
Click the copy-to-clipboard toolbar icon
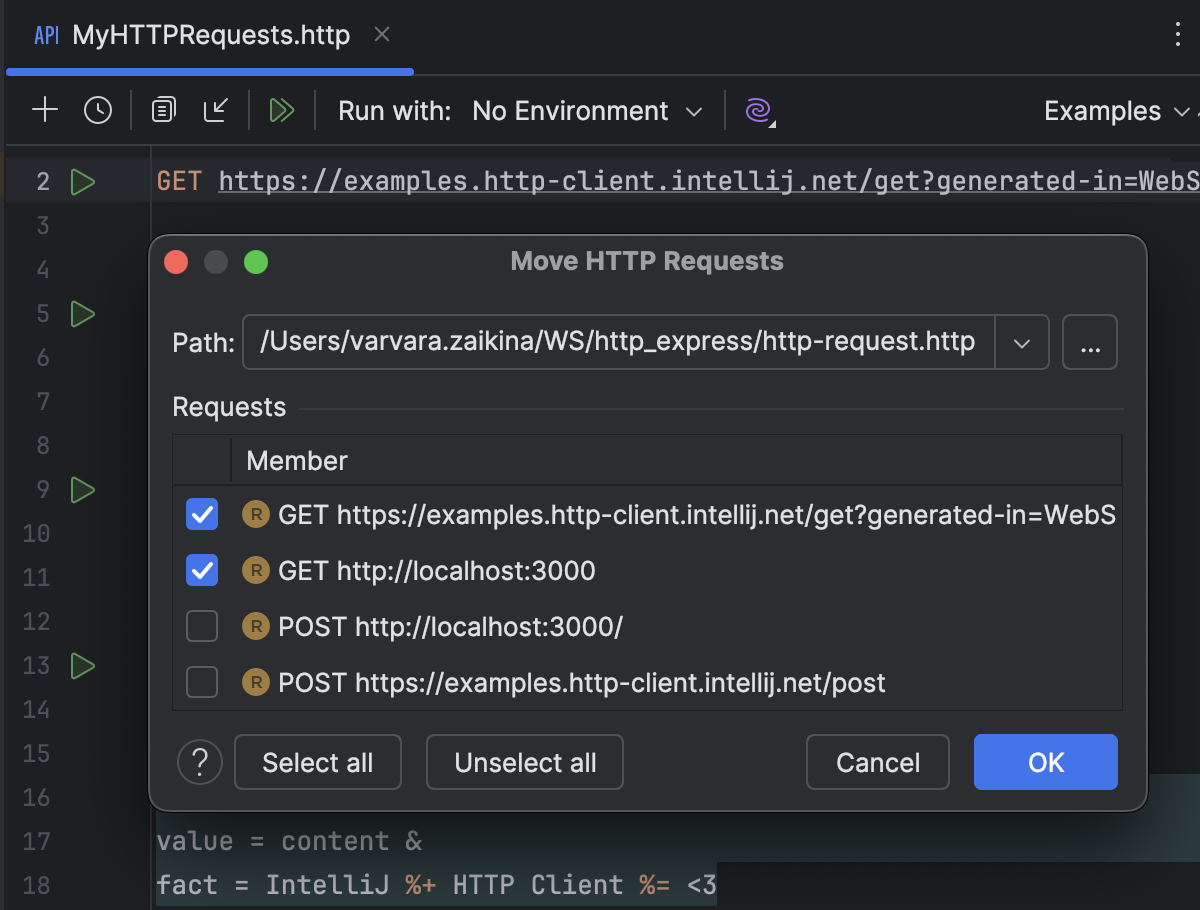162,110
